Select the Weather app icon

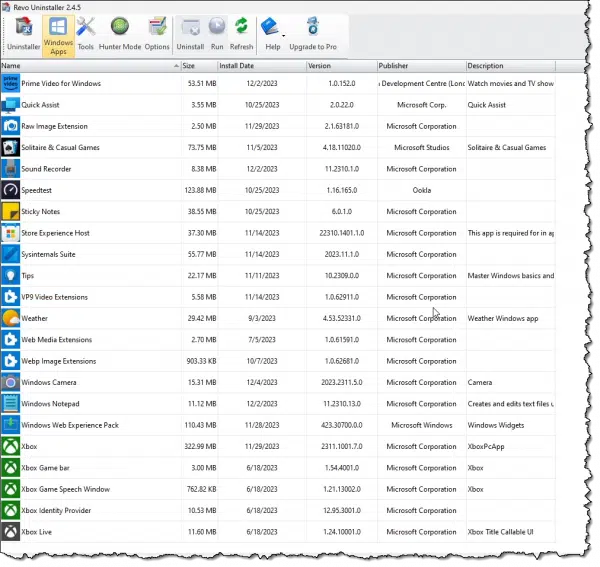click(x=10, y=318)
